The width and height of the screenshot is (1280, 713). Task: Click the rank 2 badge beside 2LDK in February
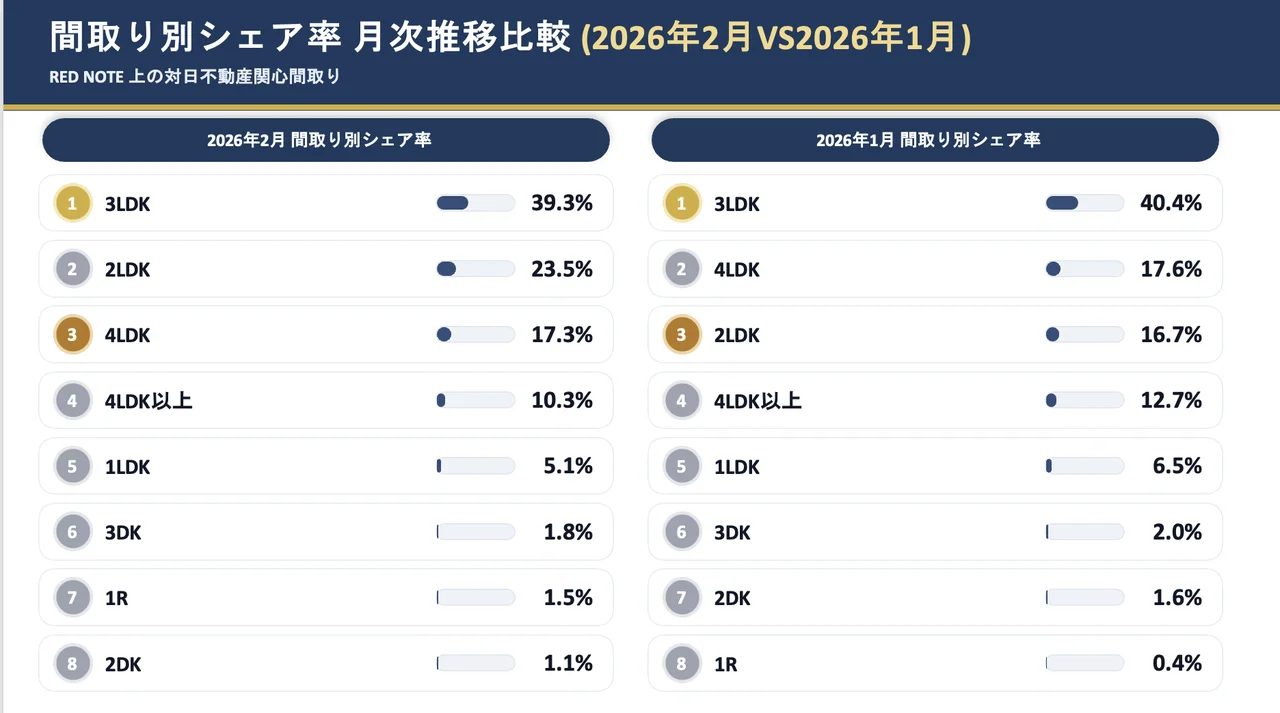pos(72,269)
